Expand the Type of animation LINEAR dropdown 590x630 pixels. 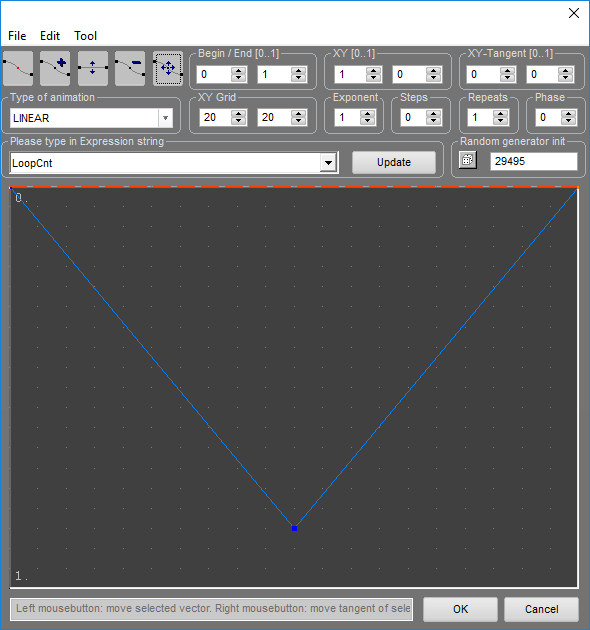pos(165,118)
